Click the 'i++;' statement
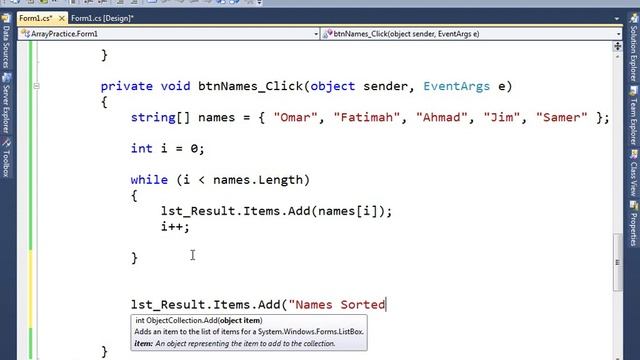The image size is (640, 360). 175,227
